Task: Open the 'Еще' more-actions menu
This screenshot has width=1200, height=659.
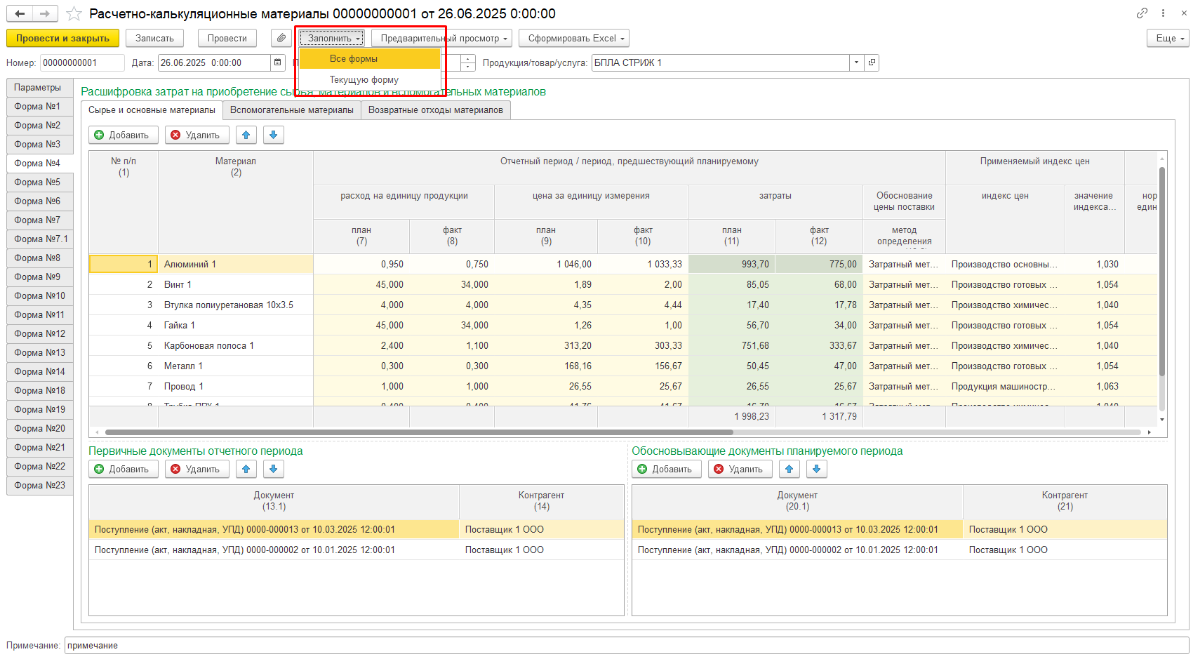Action: click(1166, 38)
